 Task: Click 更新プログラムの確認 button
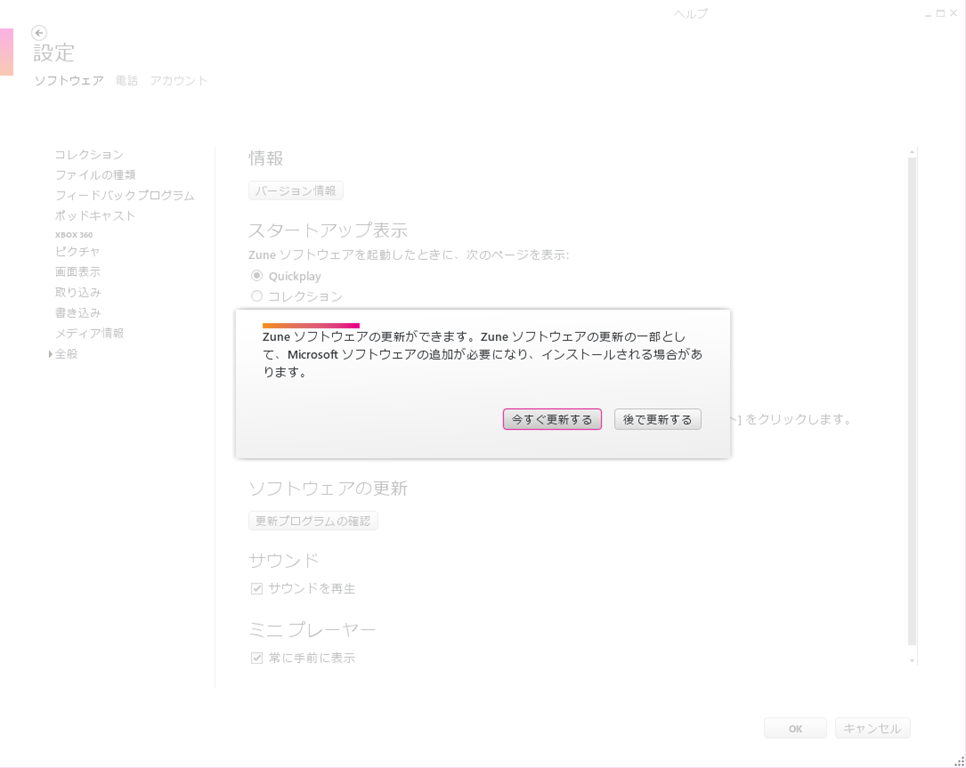[x=313, y=521]
